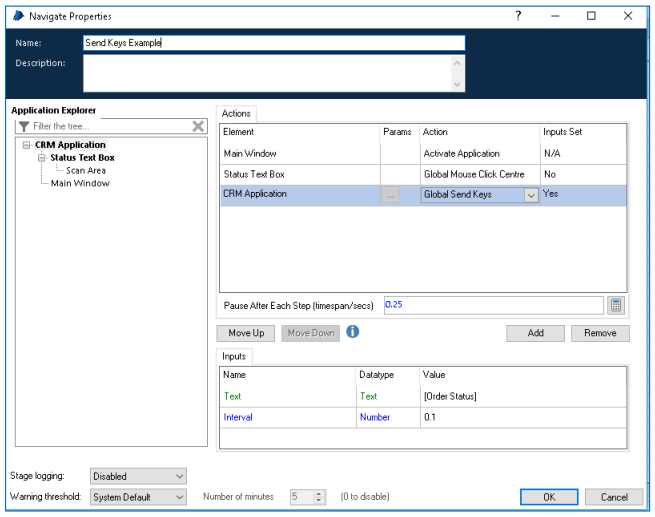Viewport: 655px width, 517px height.
Task: Collapse the CRM Application tree node
Action: (25, 146)
